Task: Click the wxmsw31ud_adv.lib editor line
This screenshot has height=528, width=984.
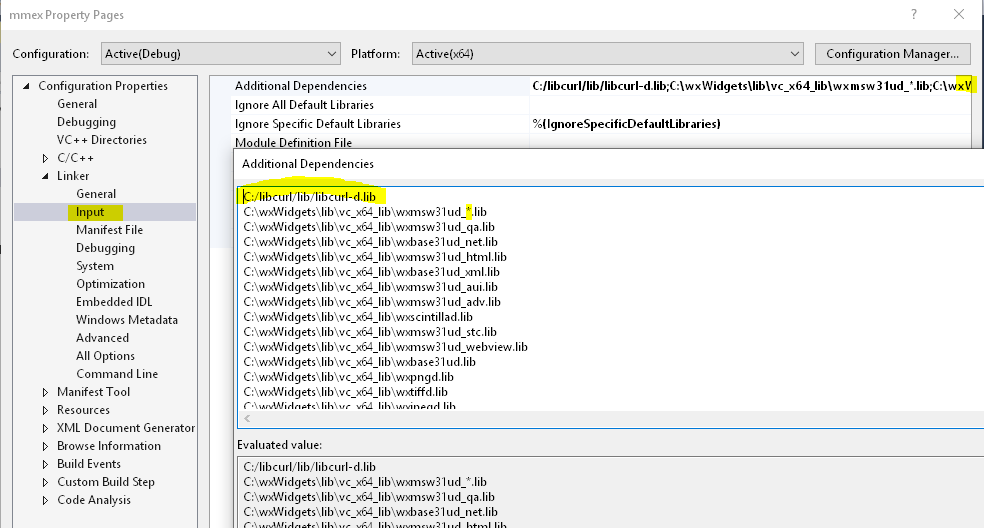Action: tap(372, 303)
